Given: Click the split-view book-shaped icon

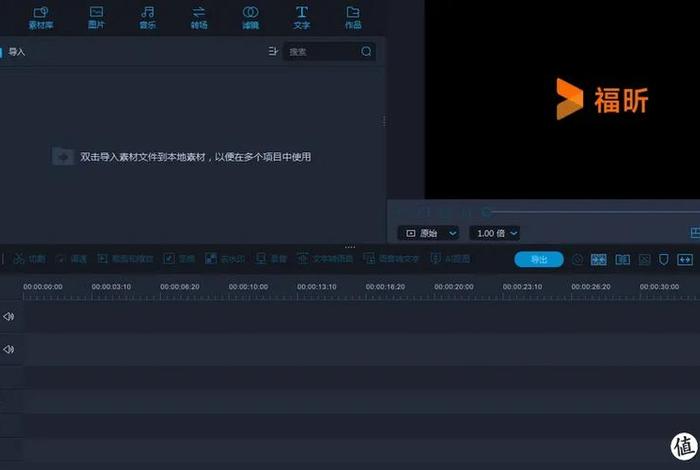Looking at the screenshot, I should 622,260.
